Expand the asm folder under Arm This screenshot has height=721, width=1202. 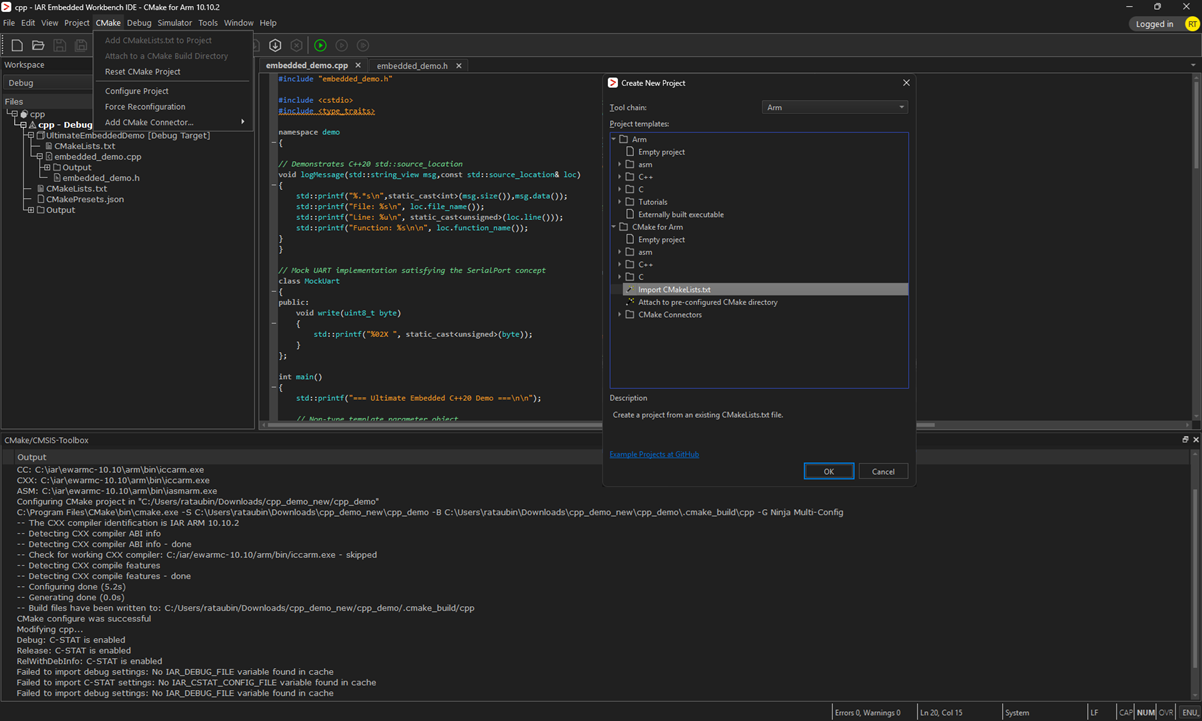tap(620, 164)
